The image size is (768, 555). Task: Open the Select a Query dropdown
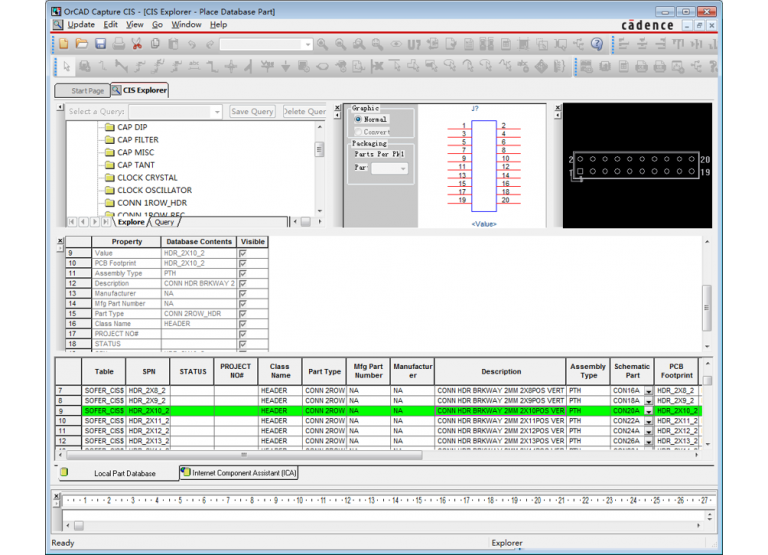point(216,112)
